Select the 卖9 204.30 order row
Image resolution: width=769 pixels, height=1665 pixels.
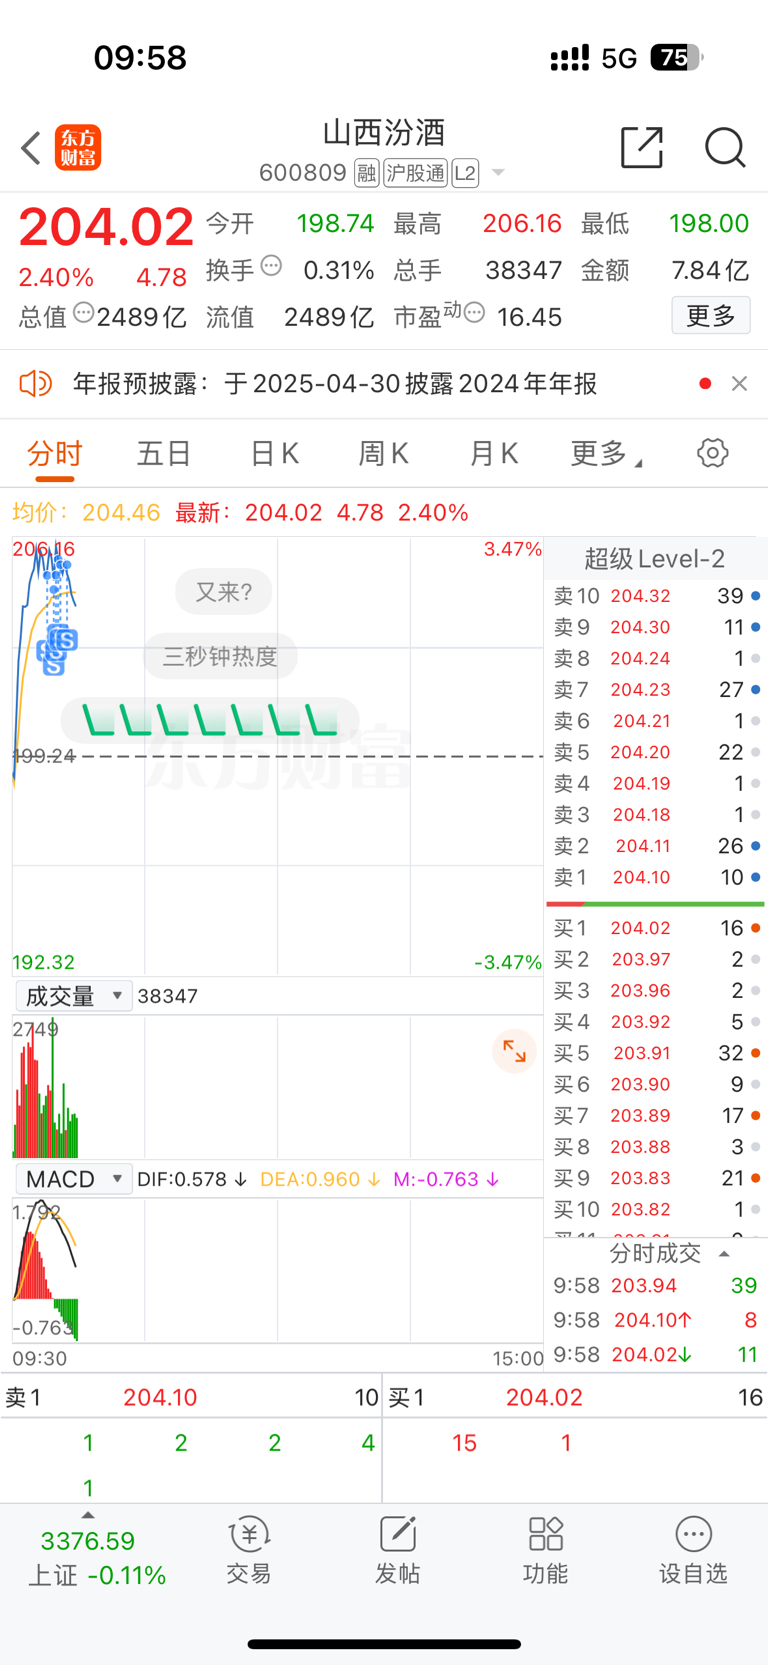[x=656, y=627]
